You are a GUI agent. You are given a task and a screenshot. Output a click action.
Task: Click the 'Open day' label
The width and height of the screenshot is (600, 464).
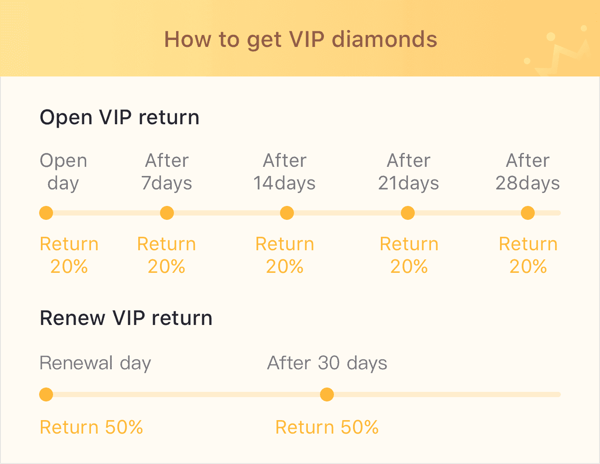[63, 172]
